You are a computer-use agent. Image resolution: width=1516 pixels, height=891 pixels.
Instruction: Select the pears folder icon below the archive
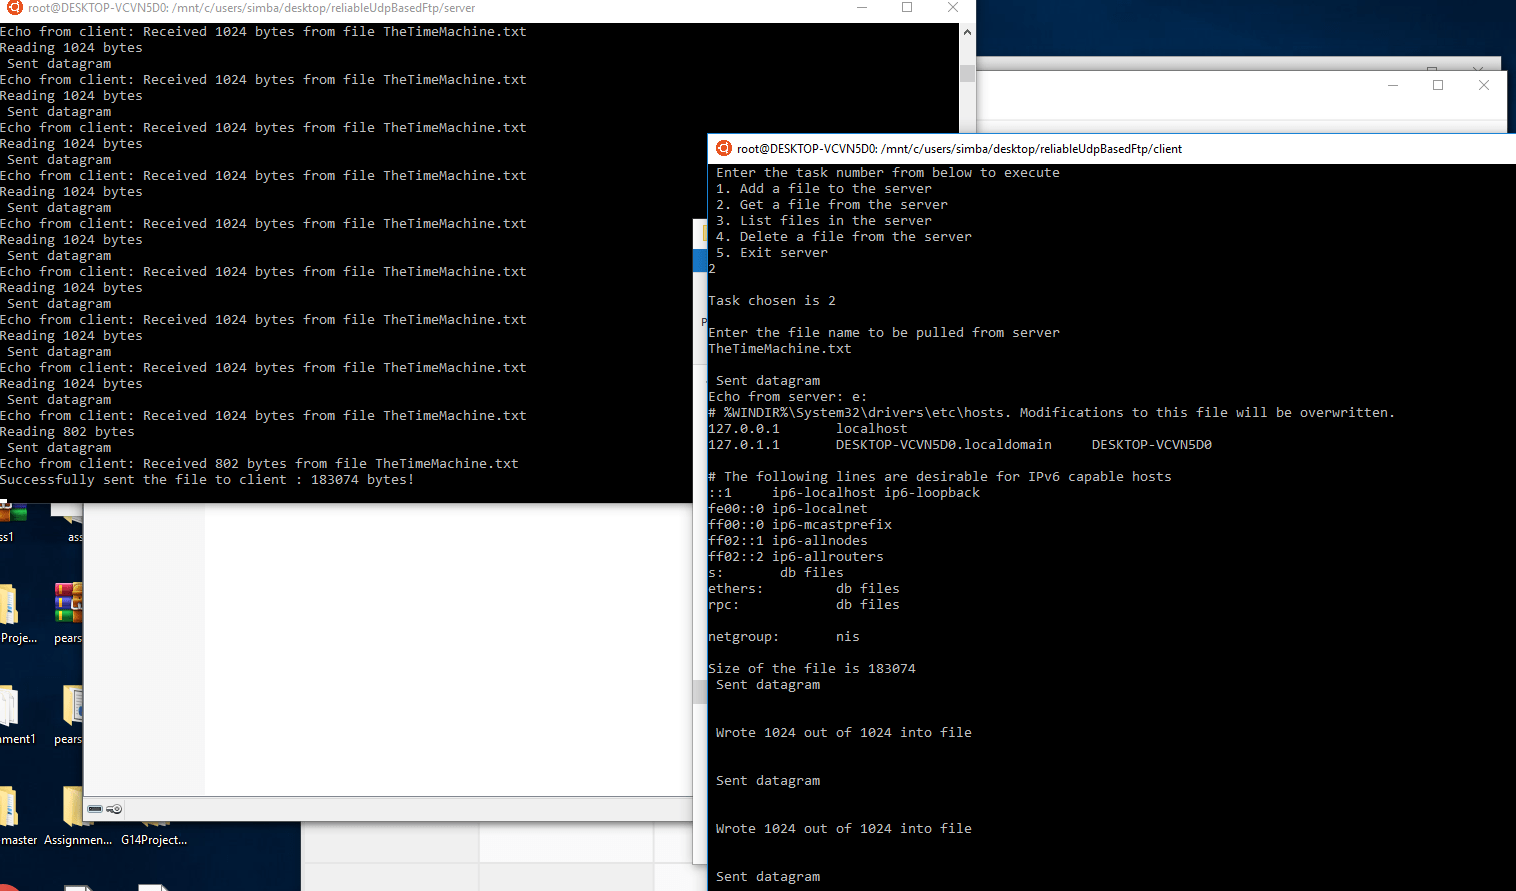pyautogui.click(x=72, y=706)
